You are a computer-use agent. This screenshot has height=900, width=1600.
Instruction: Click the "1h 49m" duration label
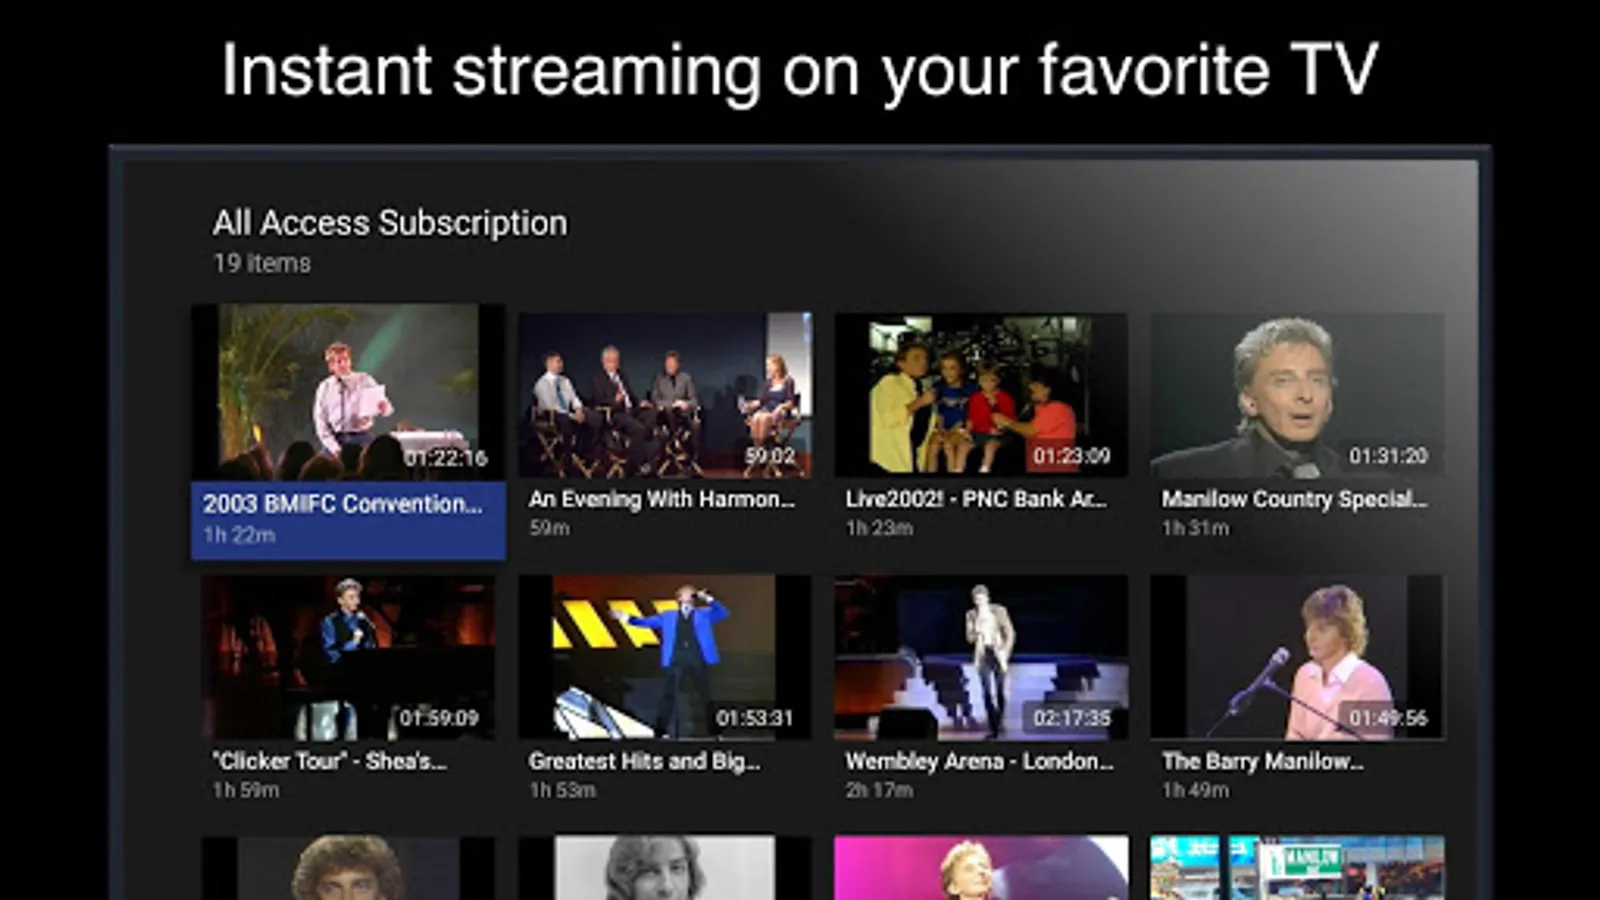coord(1195,790)
